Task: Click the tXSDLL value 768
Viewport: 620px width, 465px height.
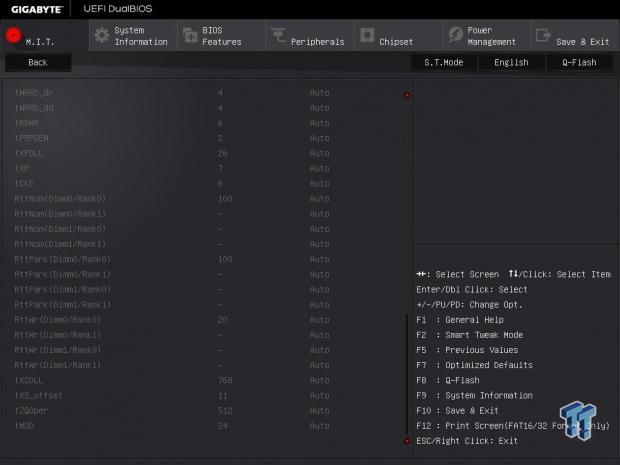Action: pos(225,380)
